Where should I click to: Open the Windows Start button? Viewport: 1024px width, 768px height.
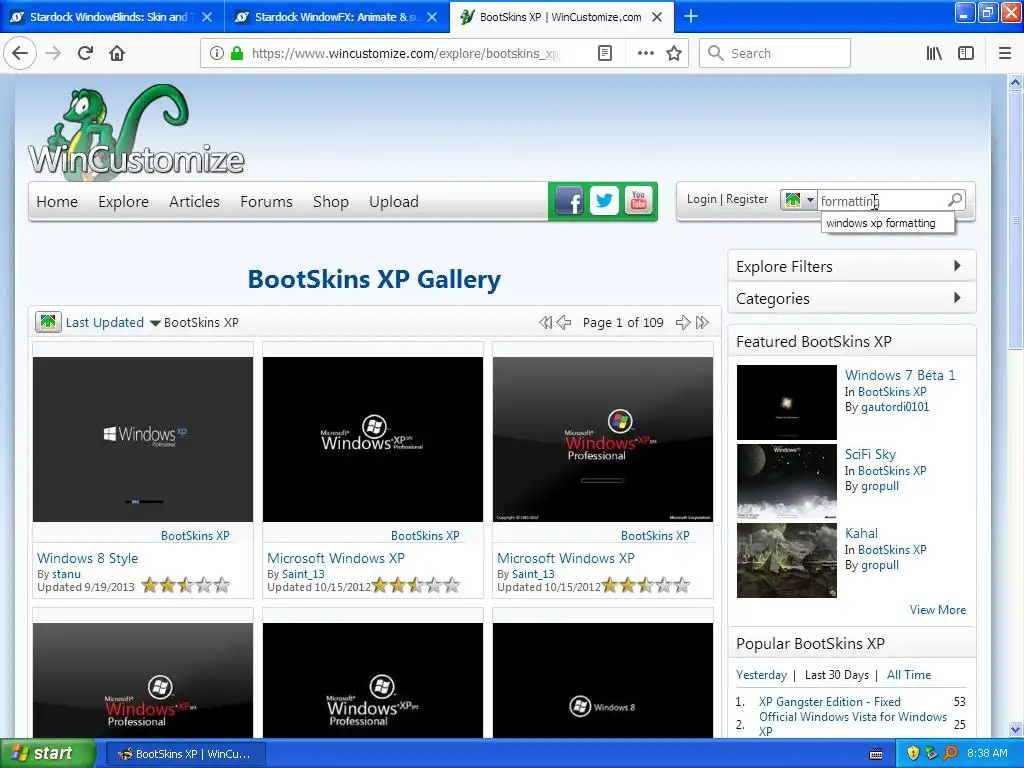point(47,754)
